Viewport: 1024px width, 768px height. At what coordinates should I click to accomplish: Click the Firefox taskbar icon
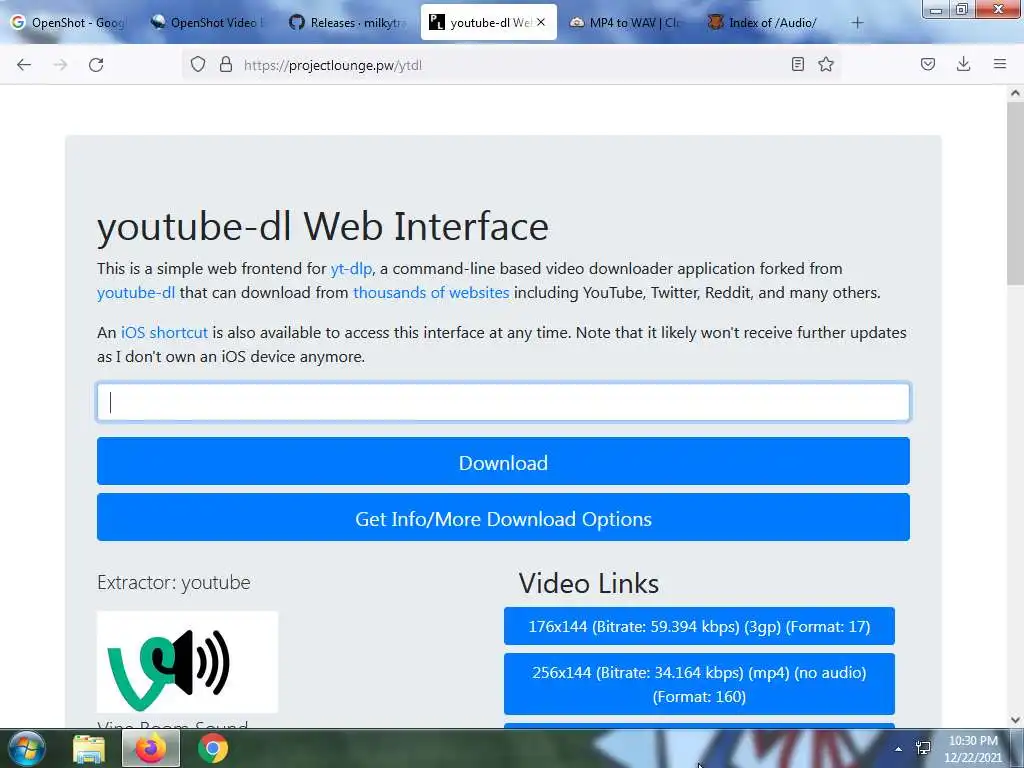click(151, 748)
